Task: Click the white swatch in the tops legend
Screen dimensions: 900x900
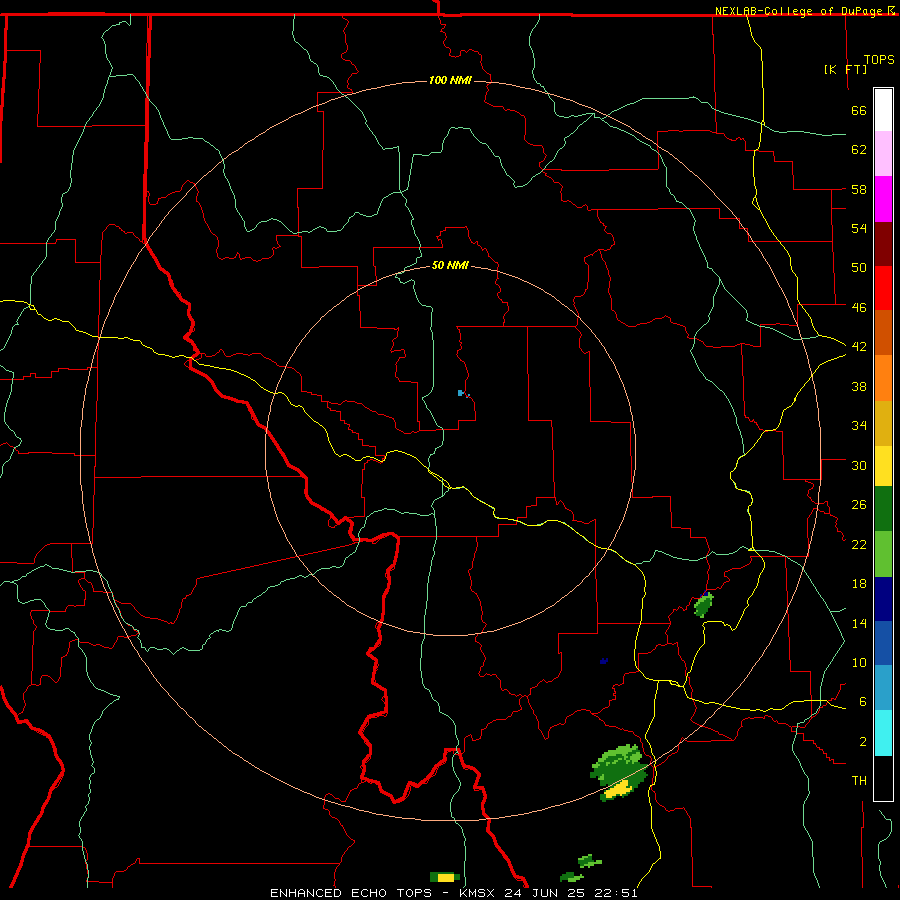Action: click(883, 110)
